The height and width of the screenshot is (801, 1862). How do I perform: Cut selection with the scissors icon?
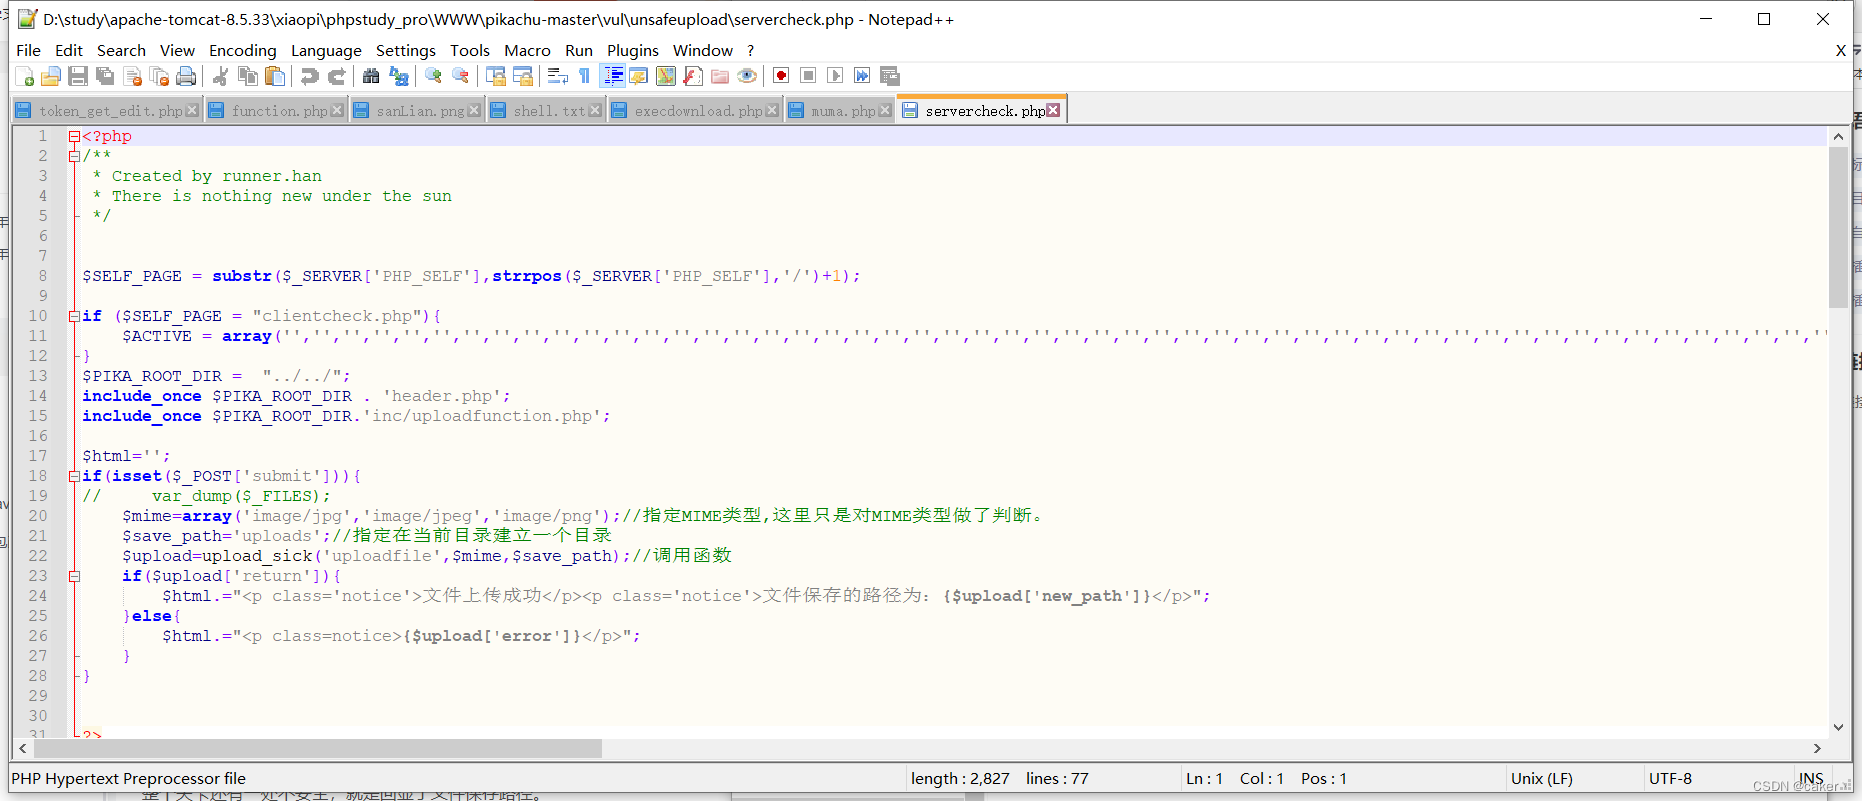coord(221,76)
